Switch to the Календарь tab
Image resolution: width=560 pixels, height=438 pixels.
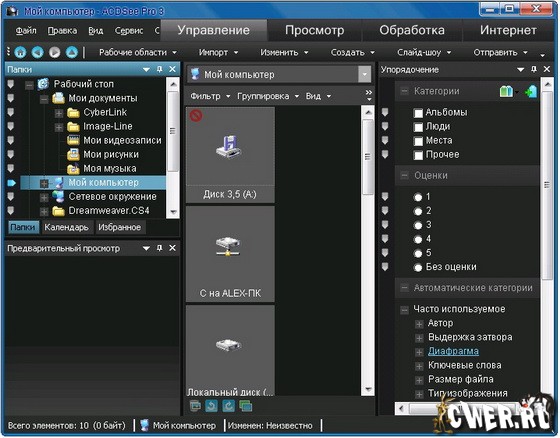(66, 228)
